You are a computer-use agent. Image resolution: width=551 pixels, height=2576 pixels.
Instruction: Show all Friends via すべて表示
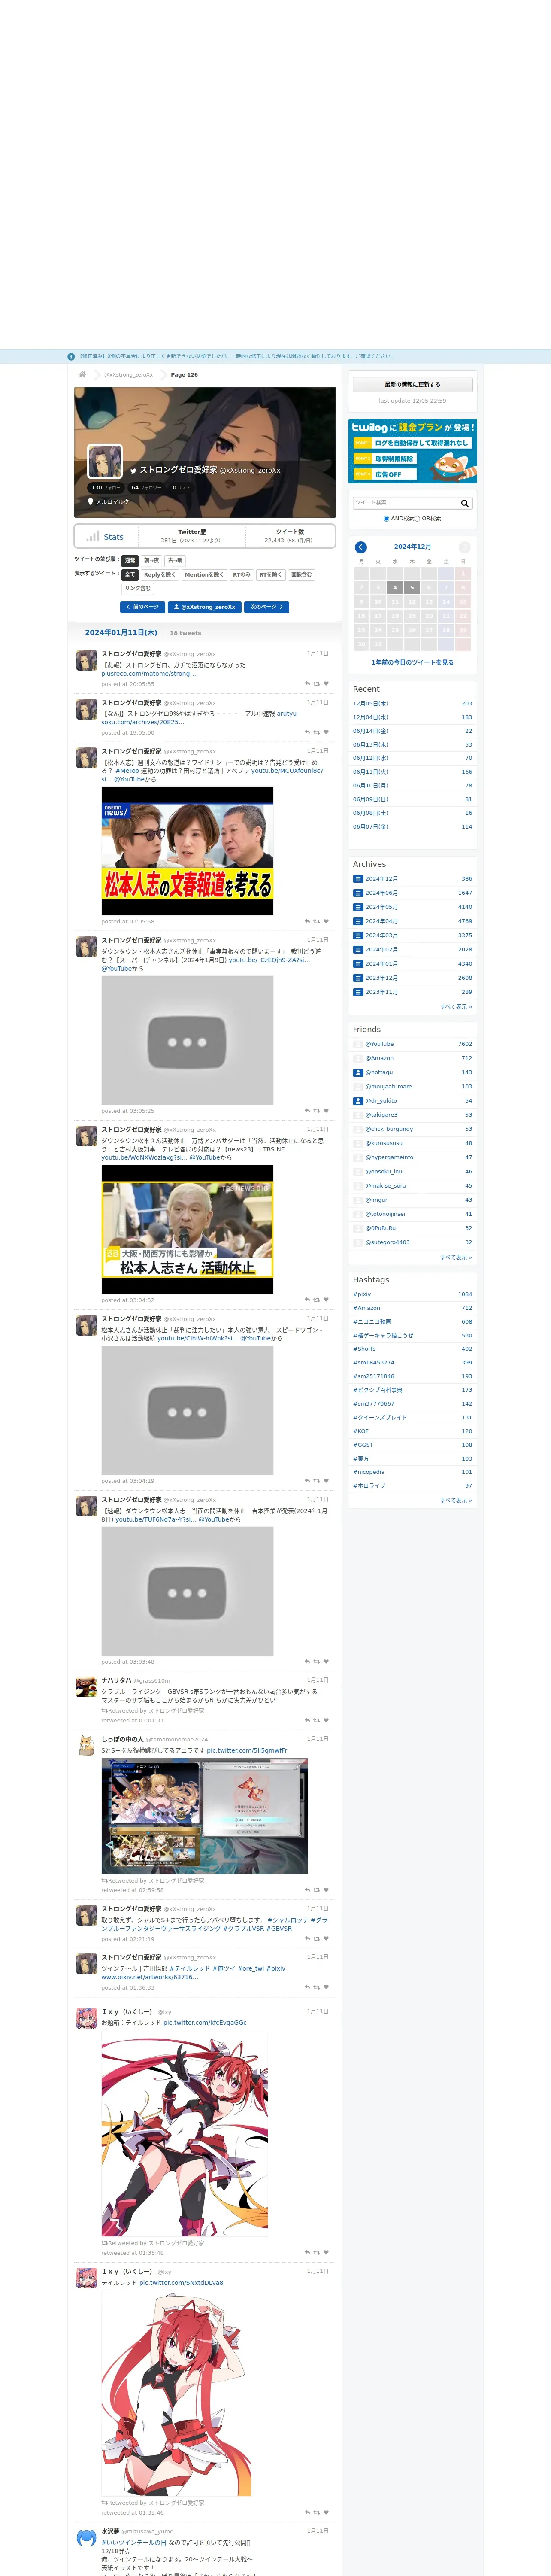[456, 1257]
